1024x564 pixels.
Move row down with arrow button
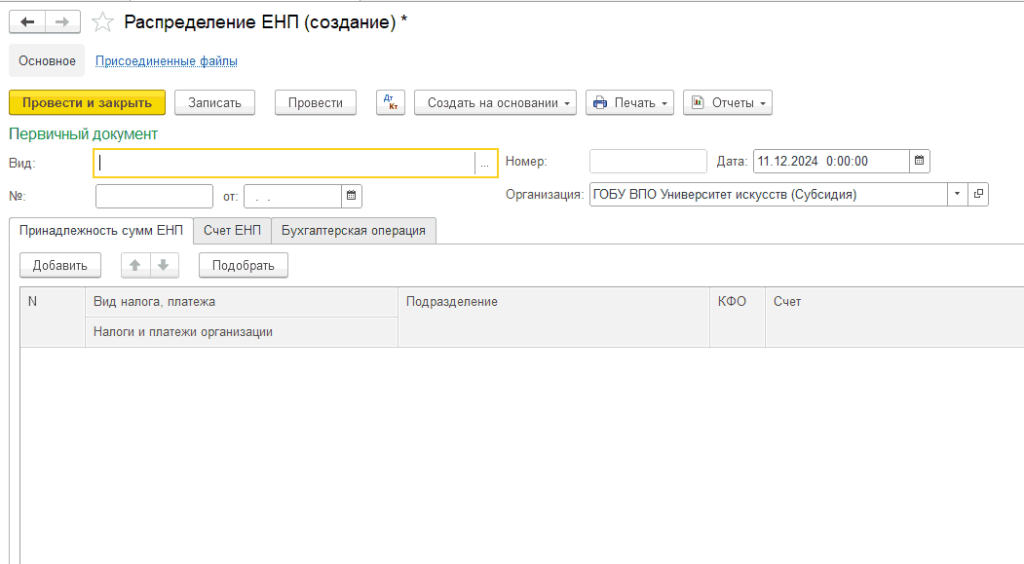(x=162, y=265)
